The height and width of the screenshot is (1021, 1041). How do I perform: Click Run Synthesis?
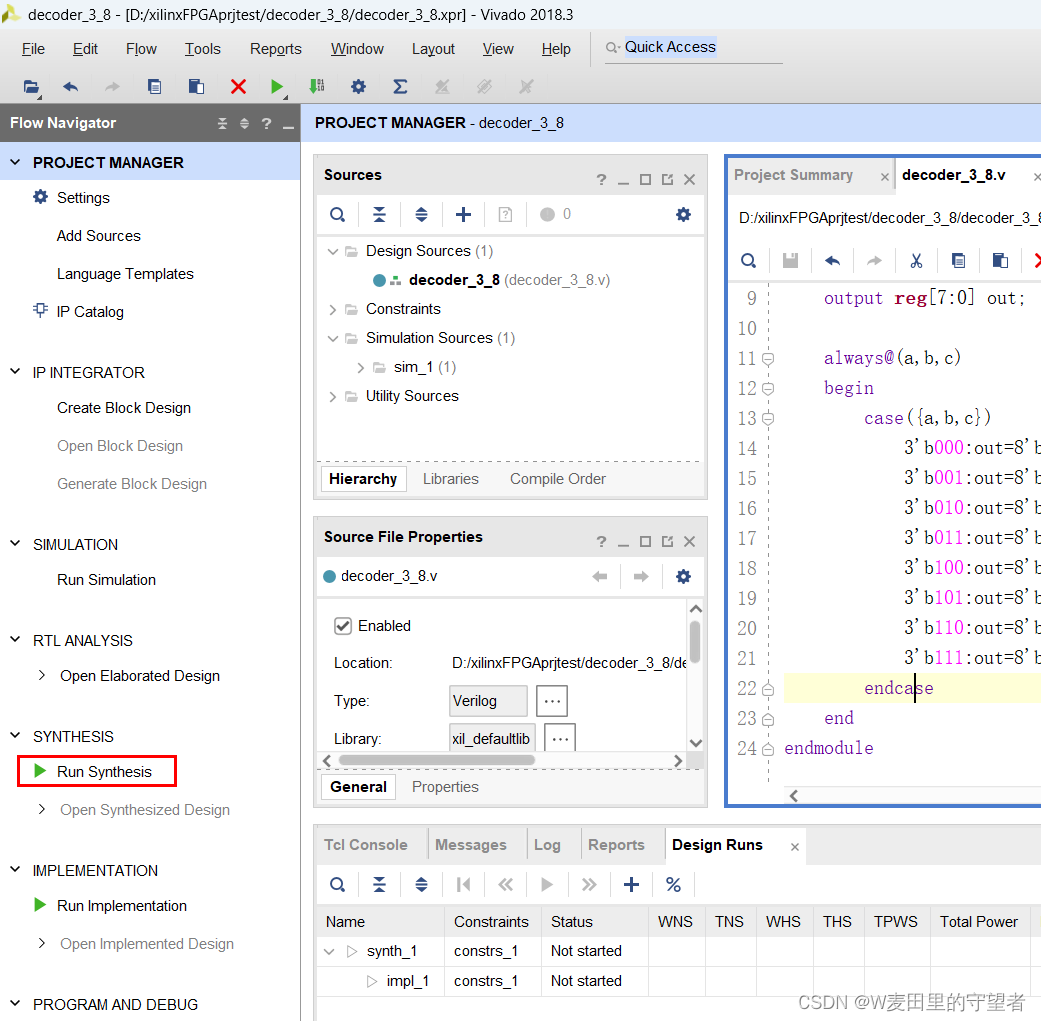[104, 771]
